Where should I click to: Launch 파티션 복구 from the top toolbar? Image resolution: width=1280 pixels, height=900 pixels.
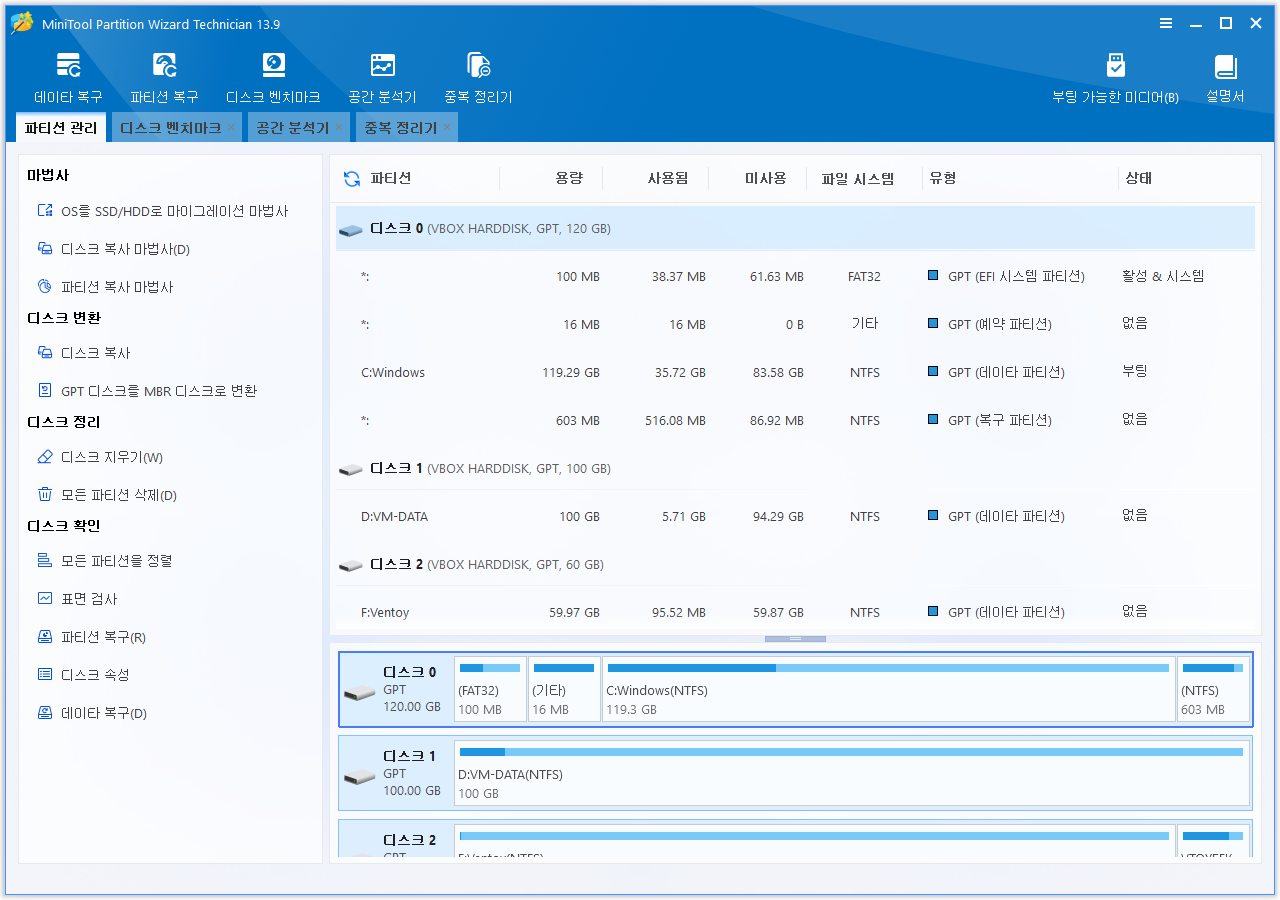pos(164,78)
